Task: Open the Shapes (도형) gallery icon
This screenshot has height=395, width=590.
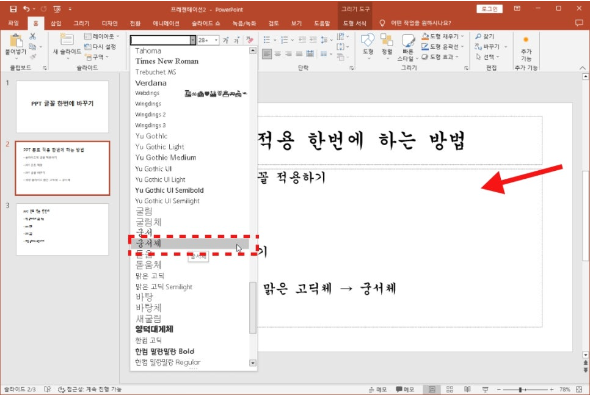Action: coord(368,46)
